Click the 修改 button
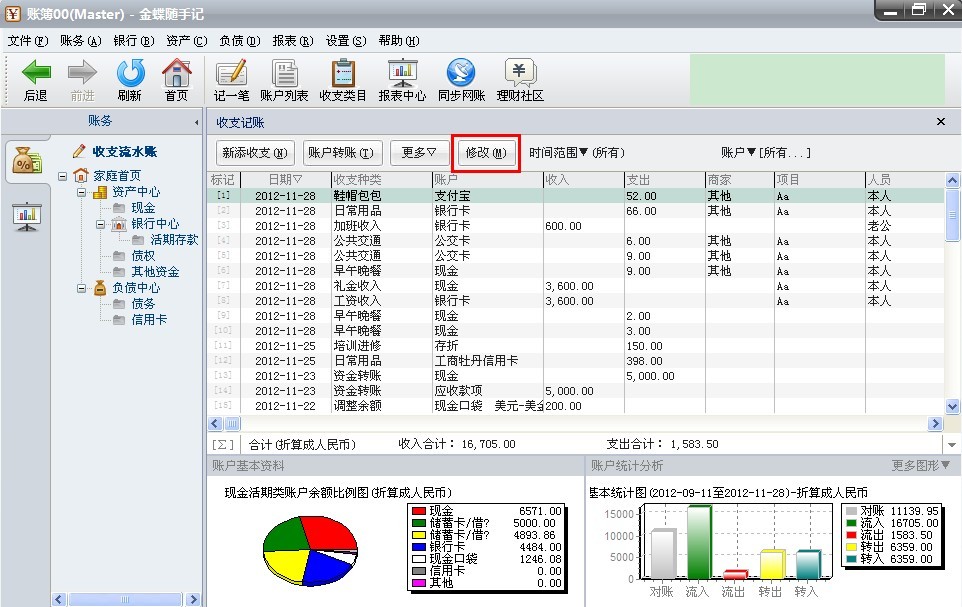Screen dimensions: 962x607 [x=486, y=153]
